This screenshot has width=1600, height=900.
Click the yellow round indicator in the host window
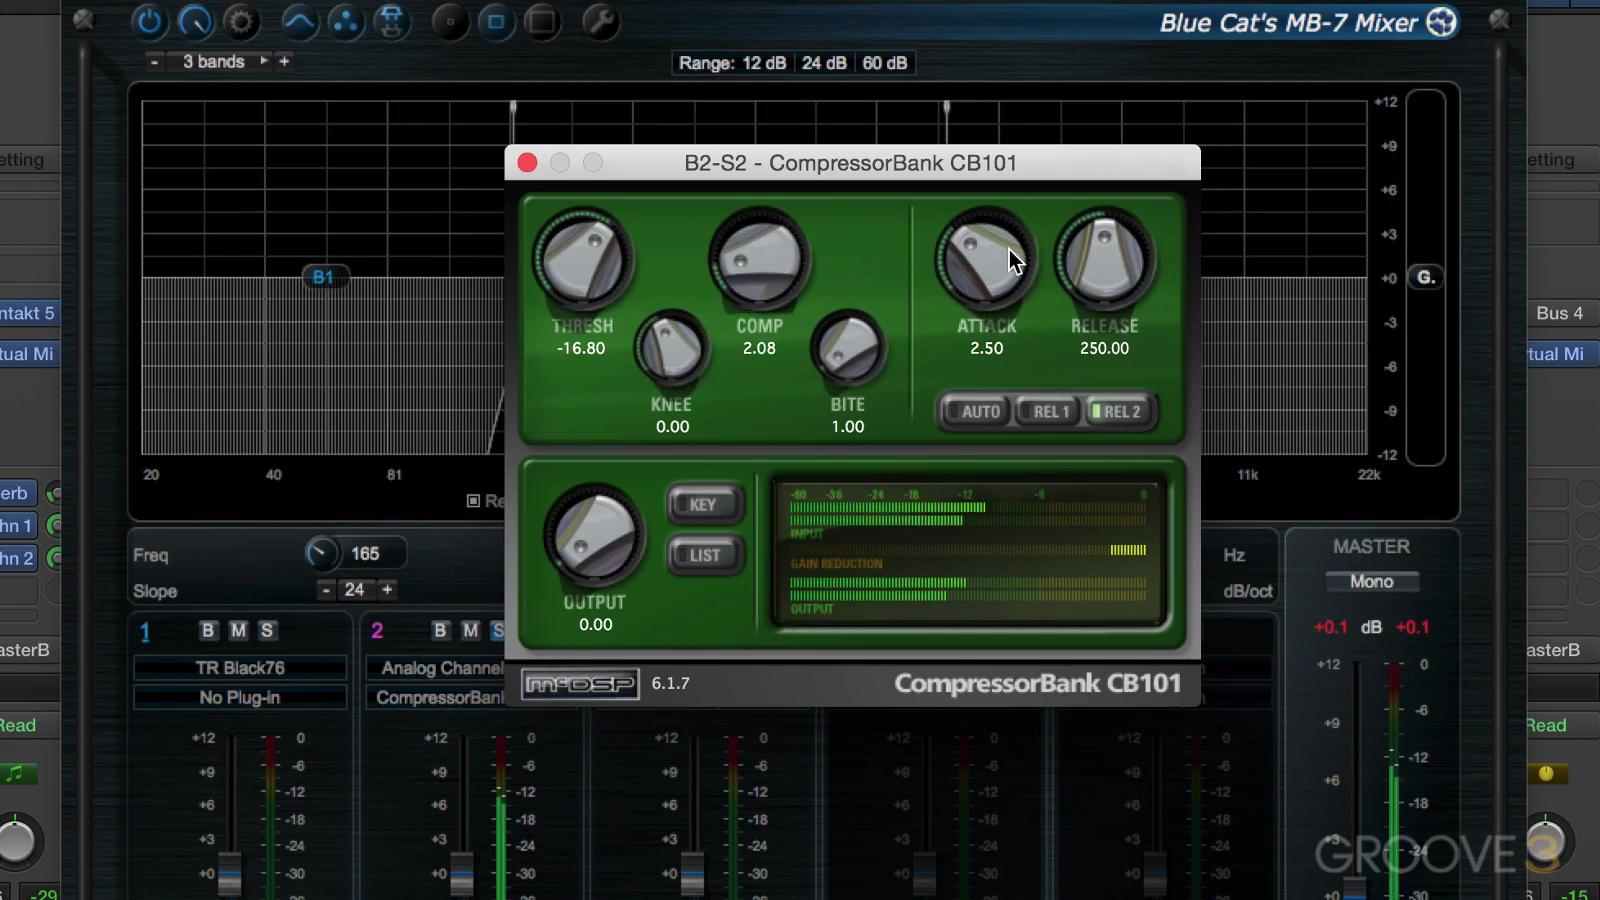(x=1546, y=773)
